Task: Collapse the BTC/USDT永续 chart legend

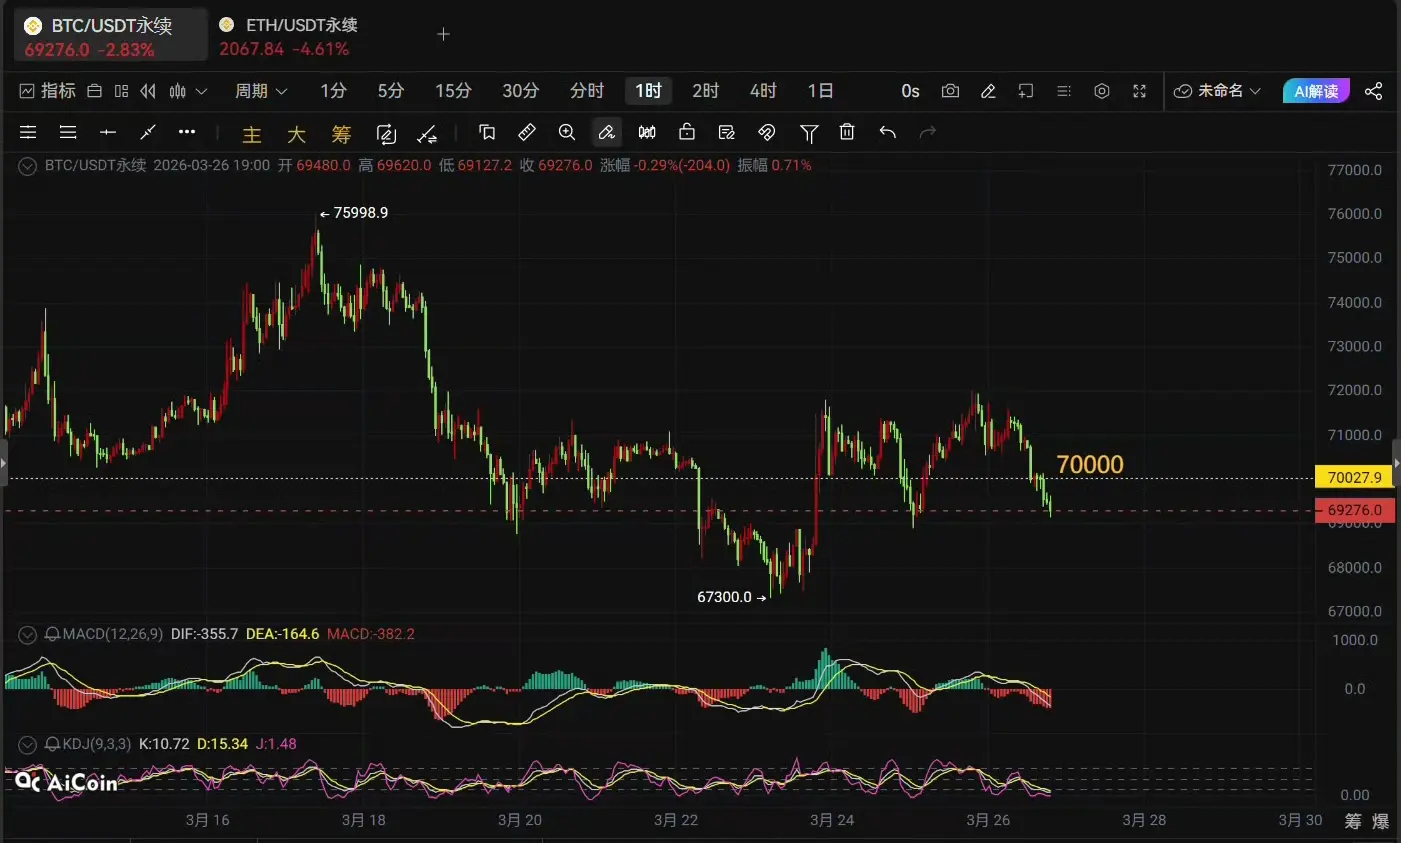Action: coord(27,166)
